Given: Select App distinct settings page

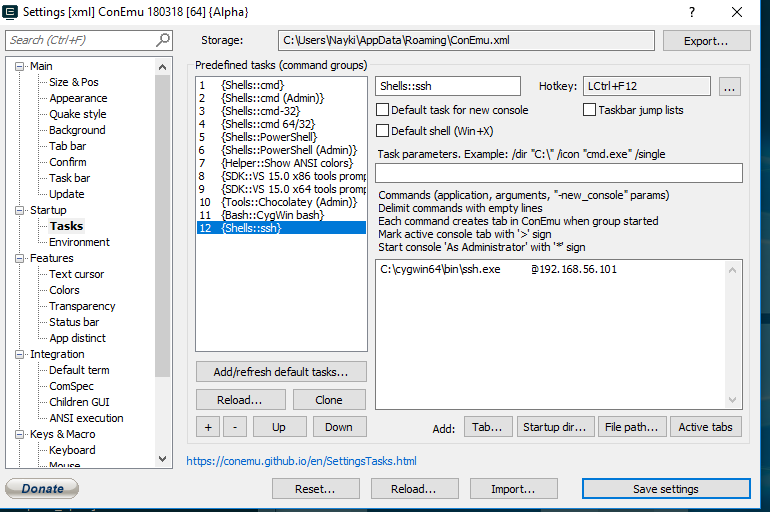Looking at the screenshot, I should coord(77,338).
